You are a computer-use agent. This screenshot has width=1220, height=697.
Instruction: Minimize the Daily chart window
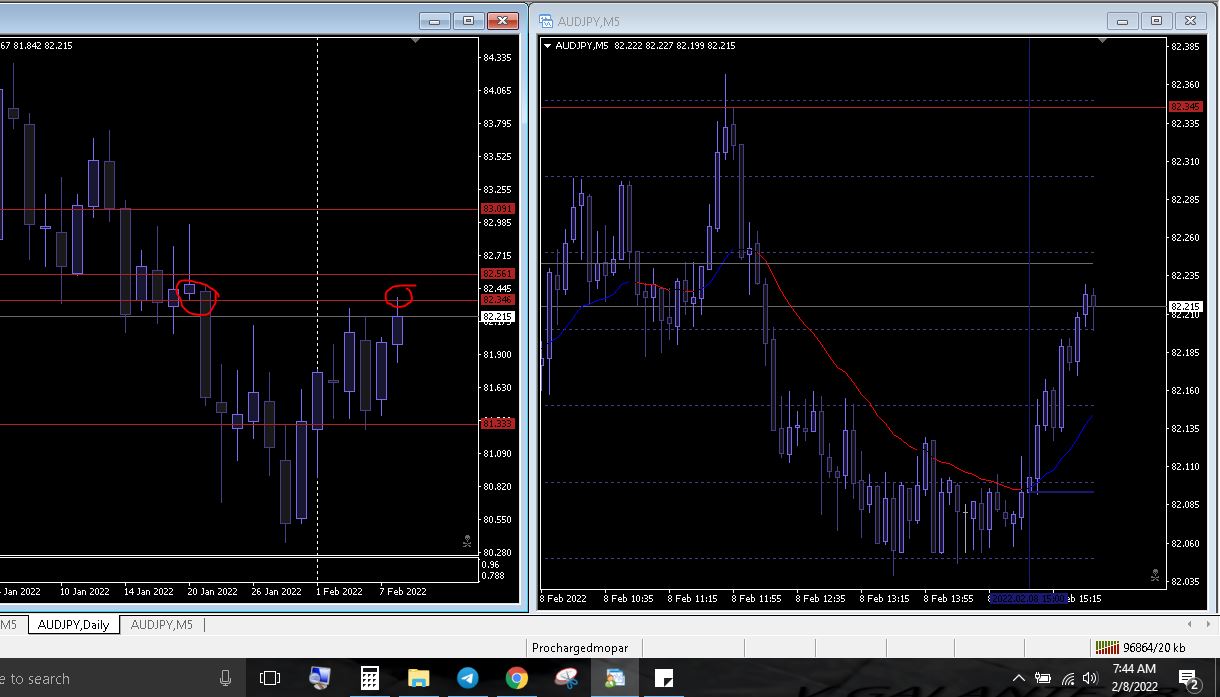pos(434,20)
